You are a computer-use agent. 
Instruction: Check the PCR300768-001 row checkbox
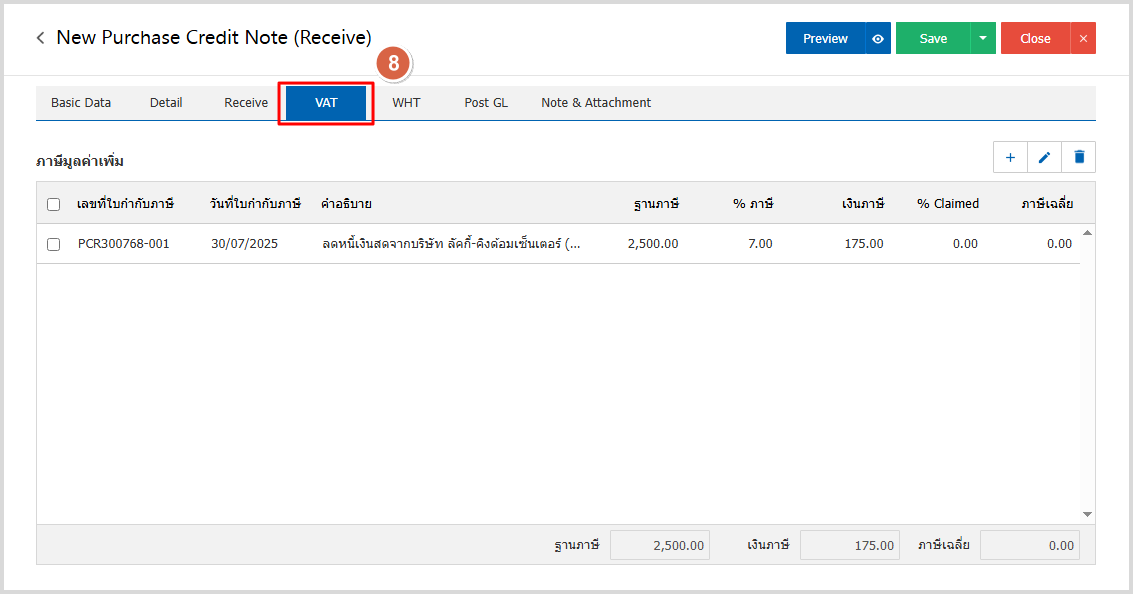(54, 244)
